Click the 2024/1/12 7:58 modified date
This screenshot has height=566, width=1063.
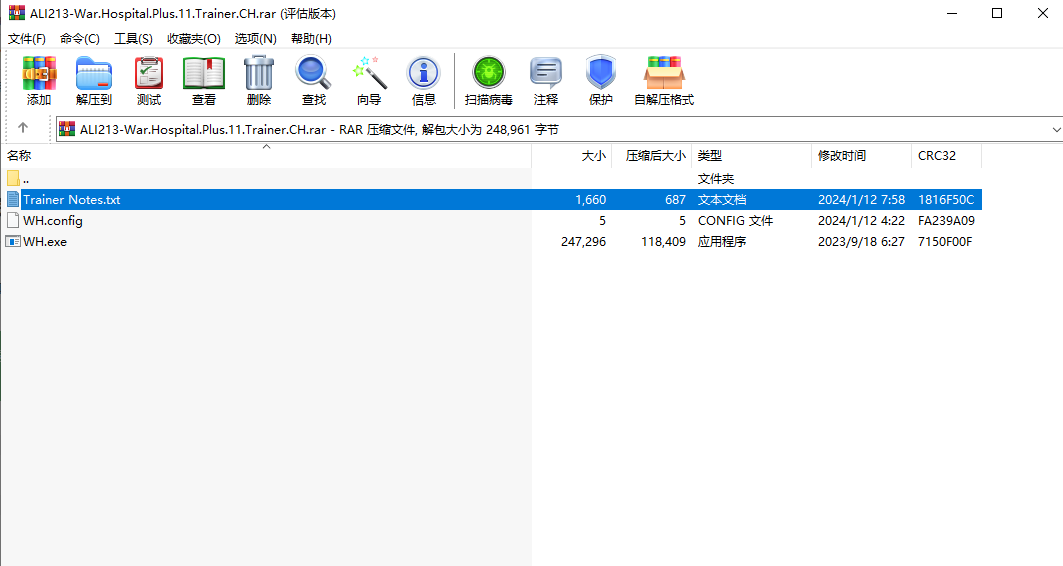861,200
